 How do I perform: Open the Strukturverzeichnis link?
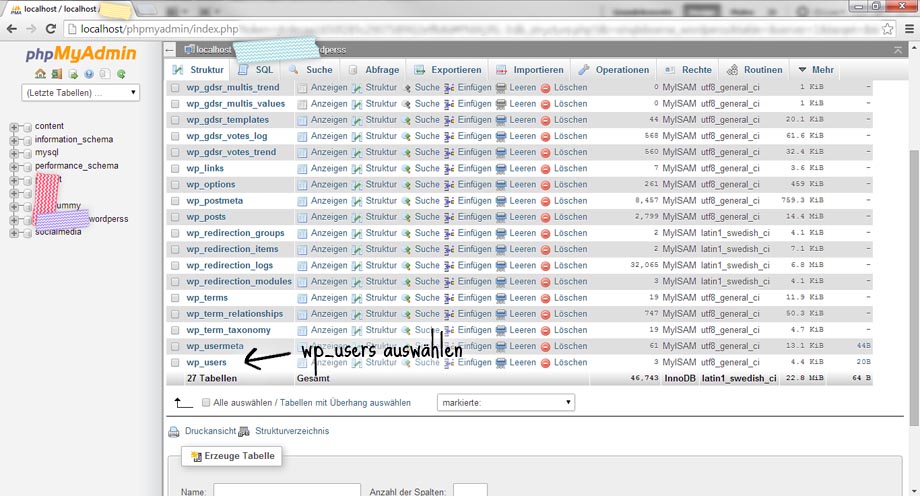[x=292, y=431]
